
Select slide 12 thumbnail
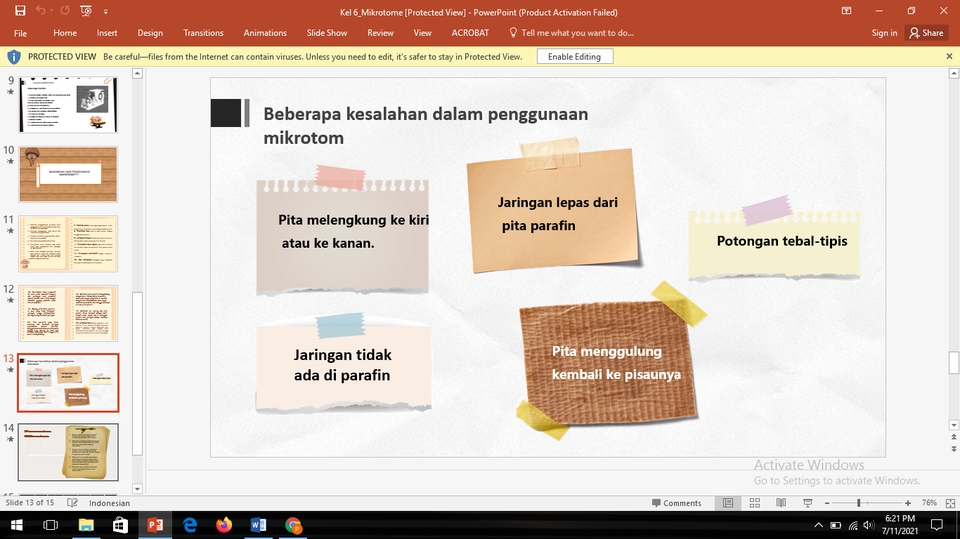(x=68, y=313)
